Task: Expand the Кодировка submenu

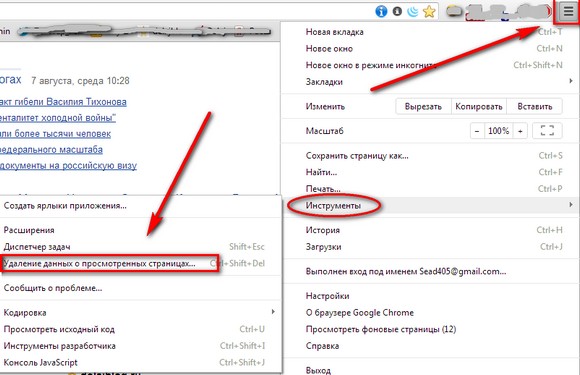Action: point(140,312)
